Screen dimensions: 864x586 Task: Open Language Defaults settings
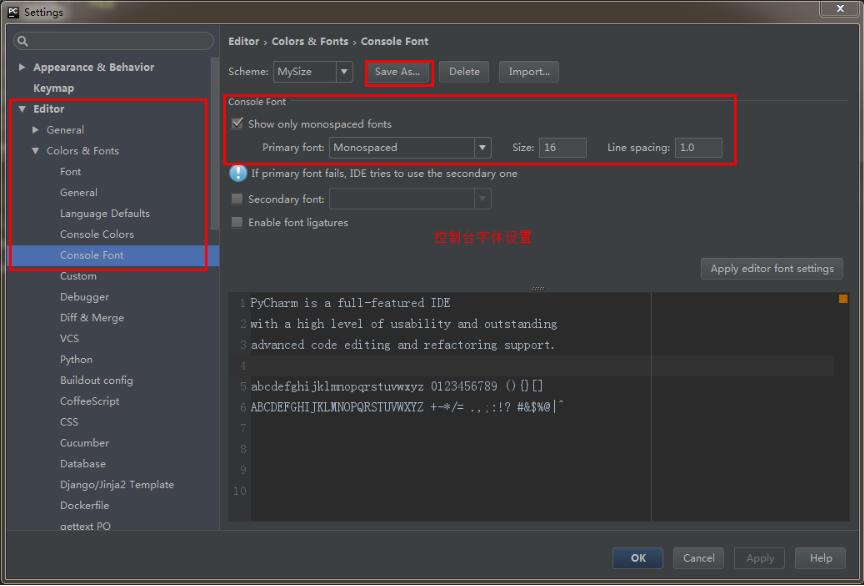point(105,213)
